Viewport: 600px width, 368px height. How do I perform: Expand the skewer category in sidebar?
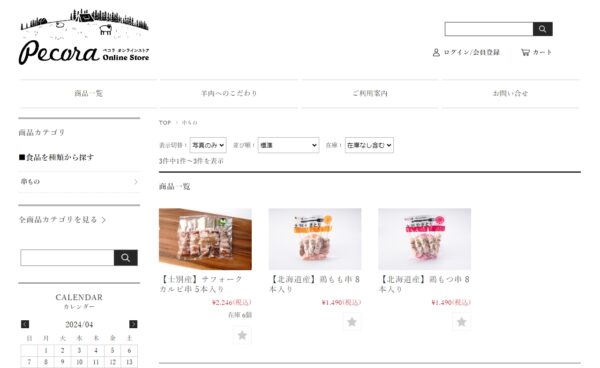point(79,182)
